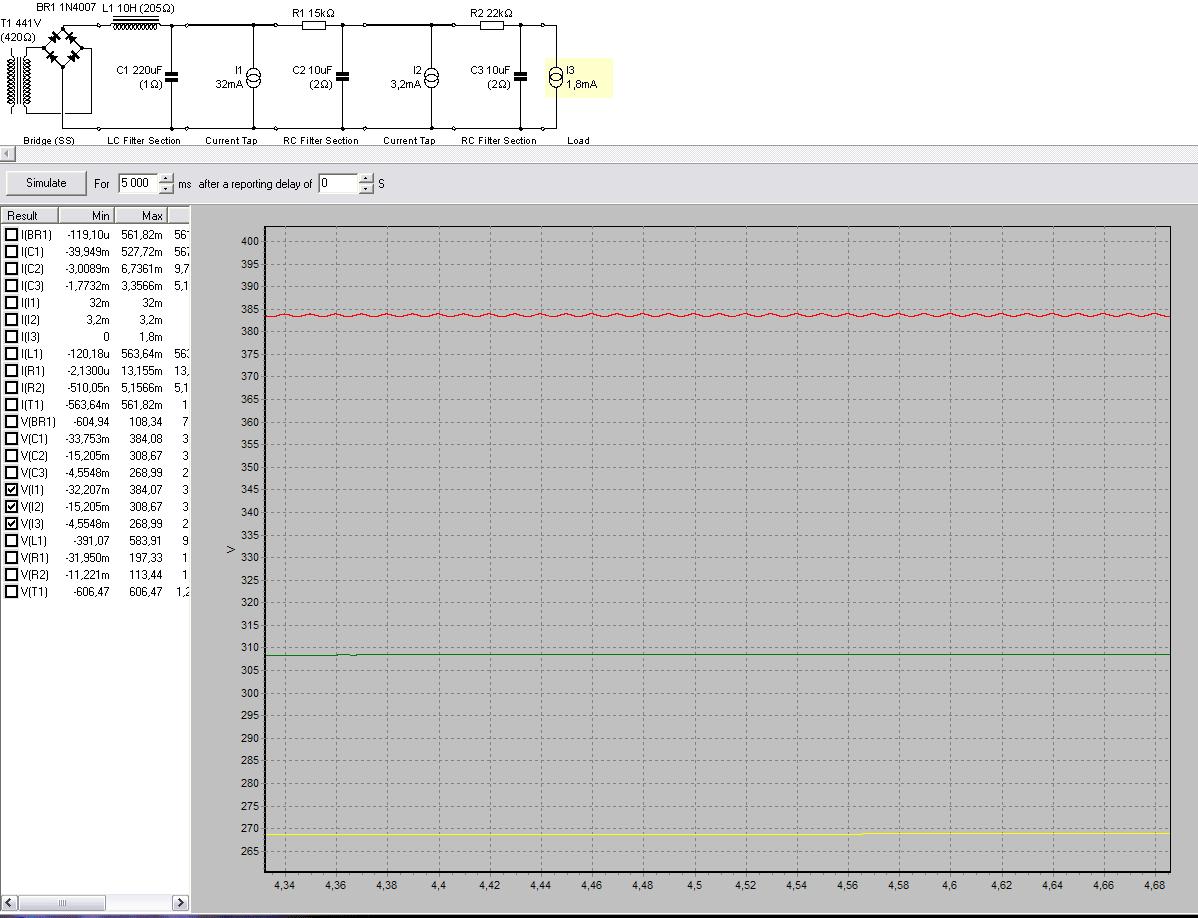Select the R1 15kΩ resistor symbol
This screenshot has width=1198, height=918.
(314, 25)
